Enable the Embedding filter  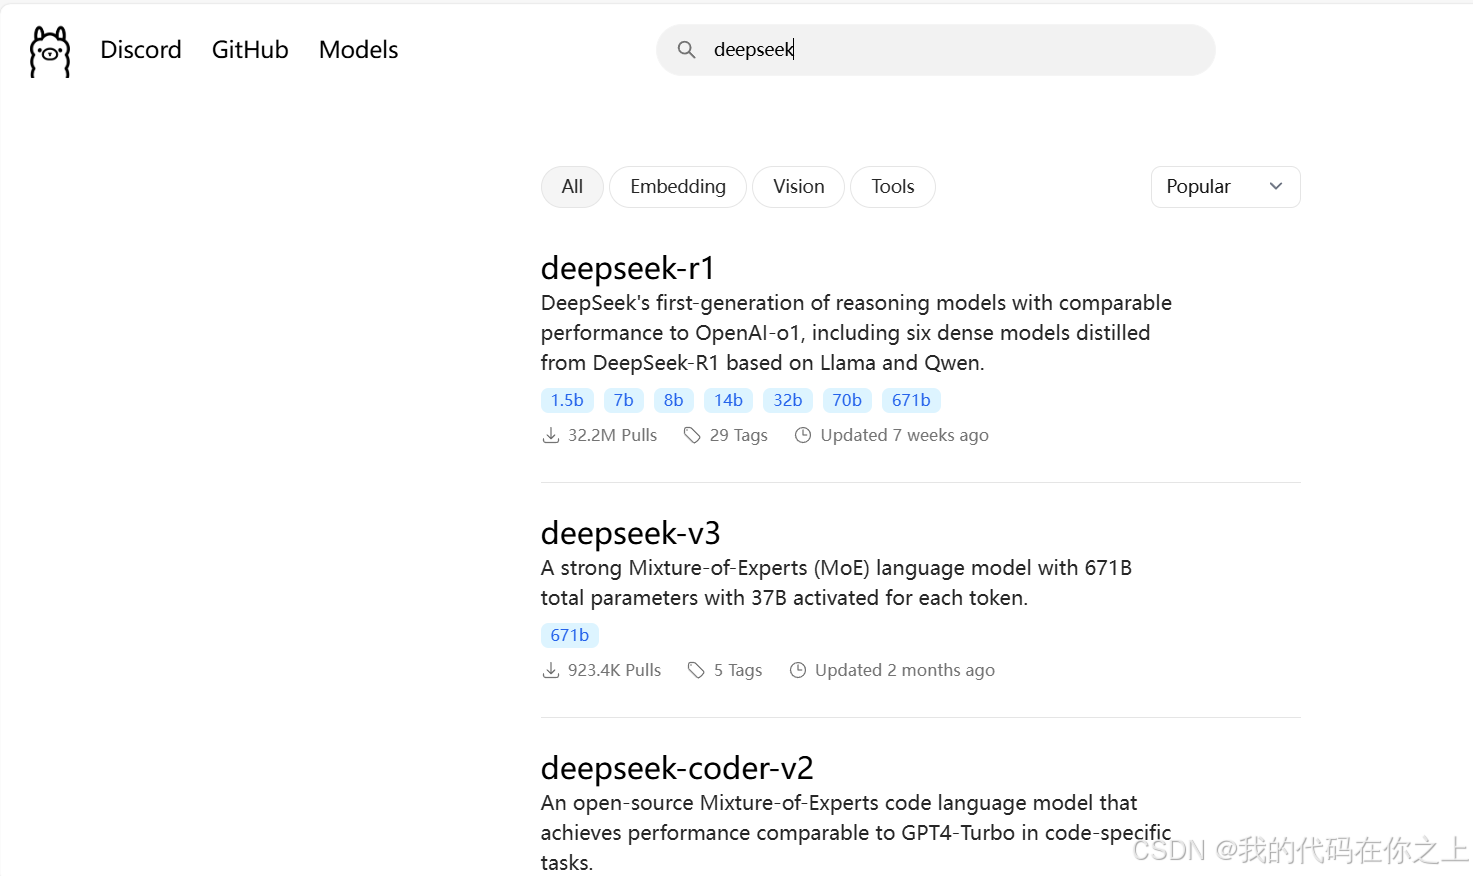(677, 186)
